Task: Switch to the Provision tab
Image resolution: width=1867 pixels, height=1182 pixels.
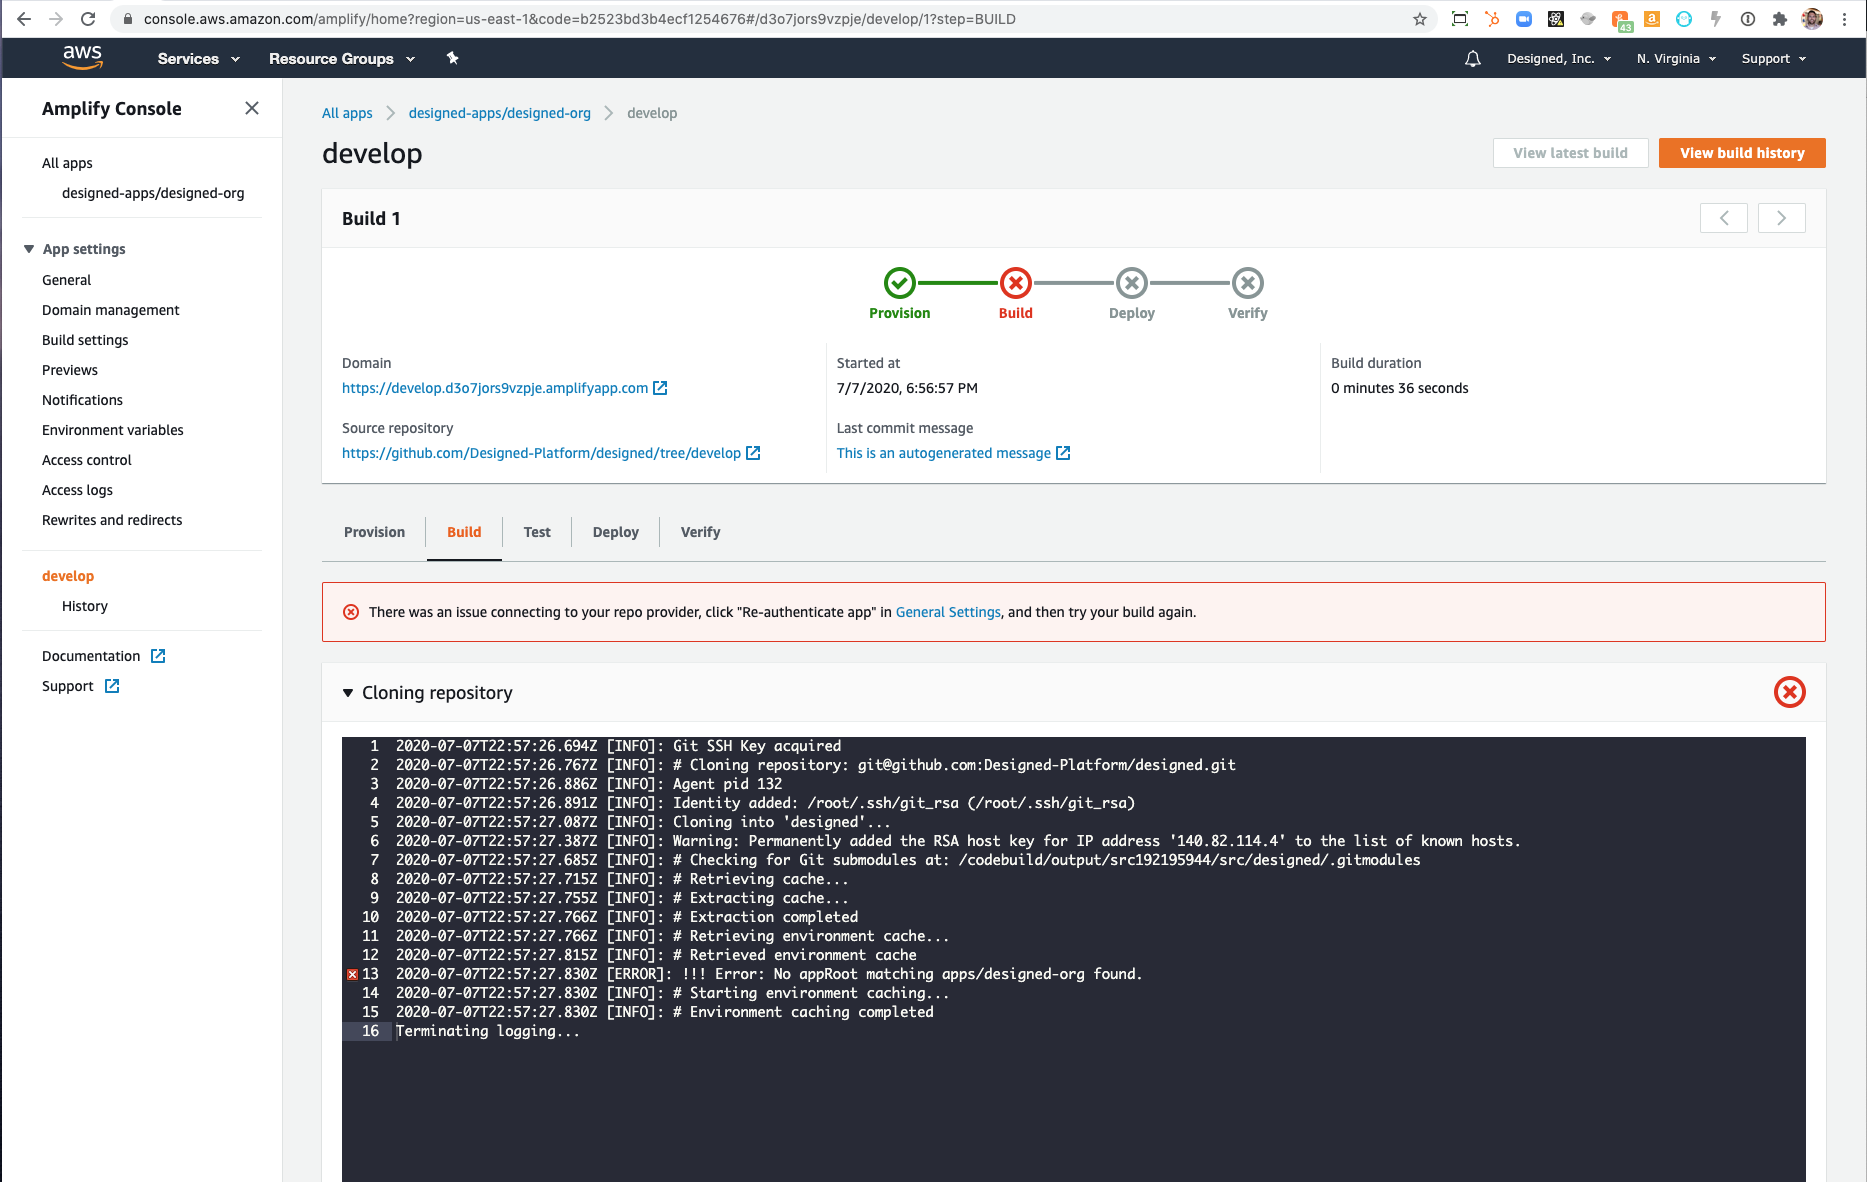Action: 374,531
